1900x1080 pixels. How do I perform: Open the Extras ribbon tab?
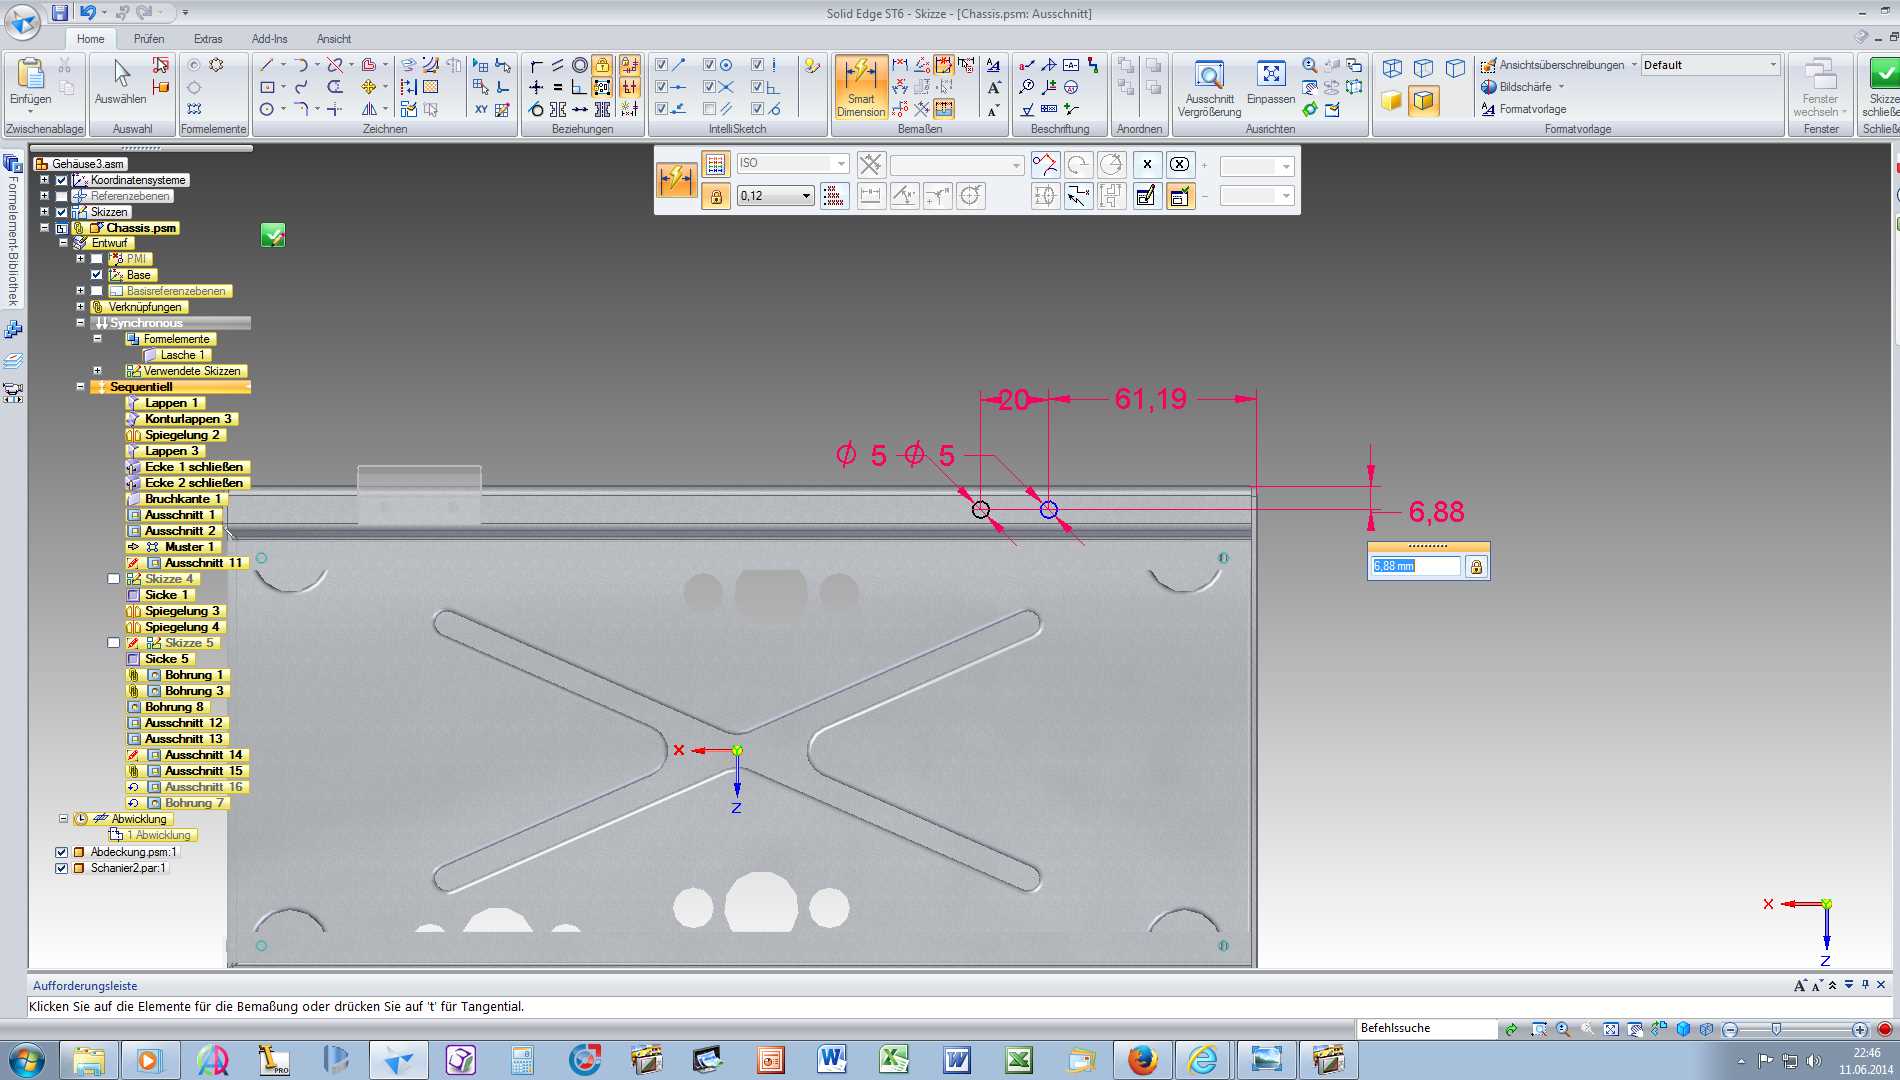click(x=208, y=39)
